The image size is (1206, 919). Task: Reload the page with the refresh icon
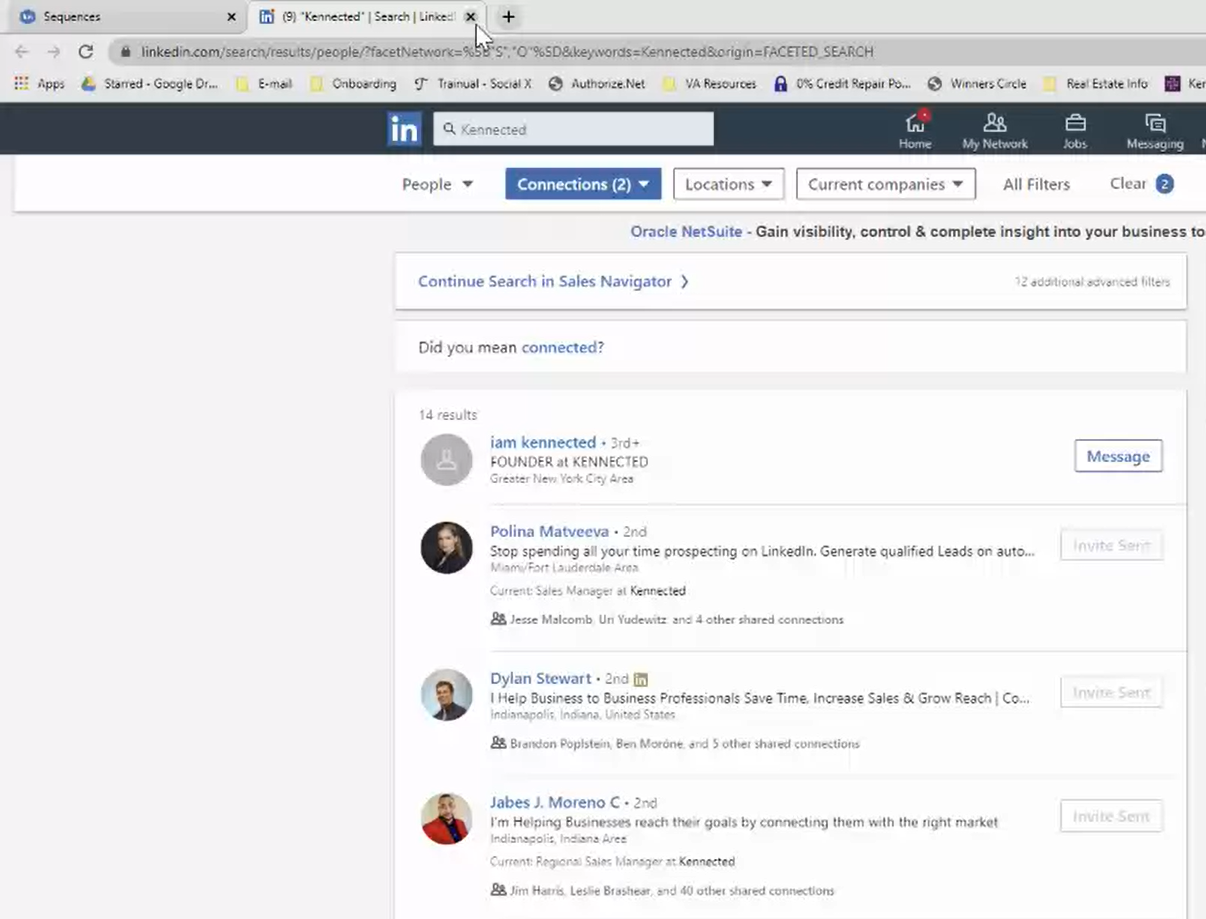coord(86,51)
